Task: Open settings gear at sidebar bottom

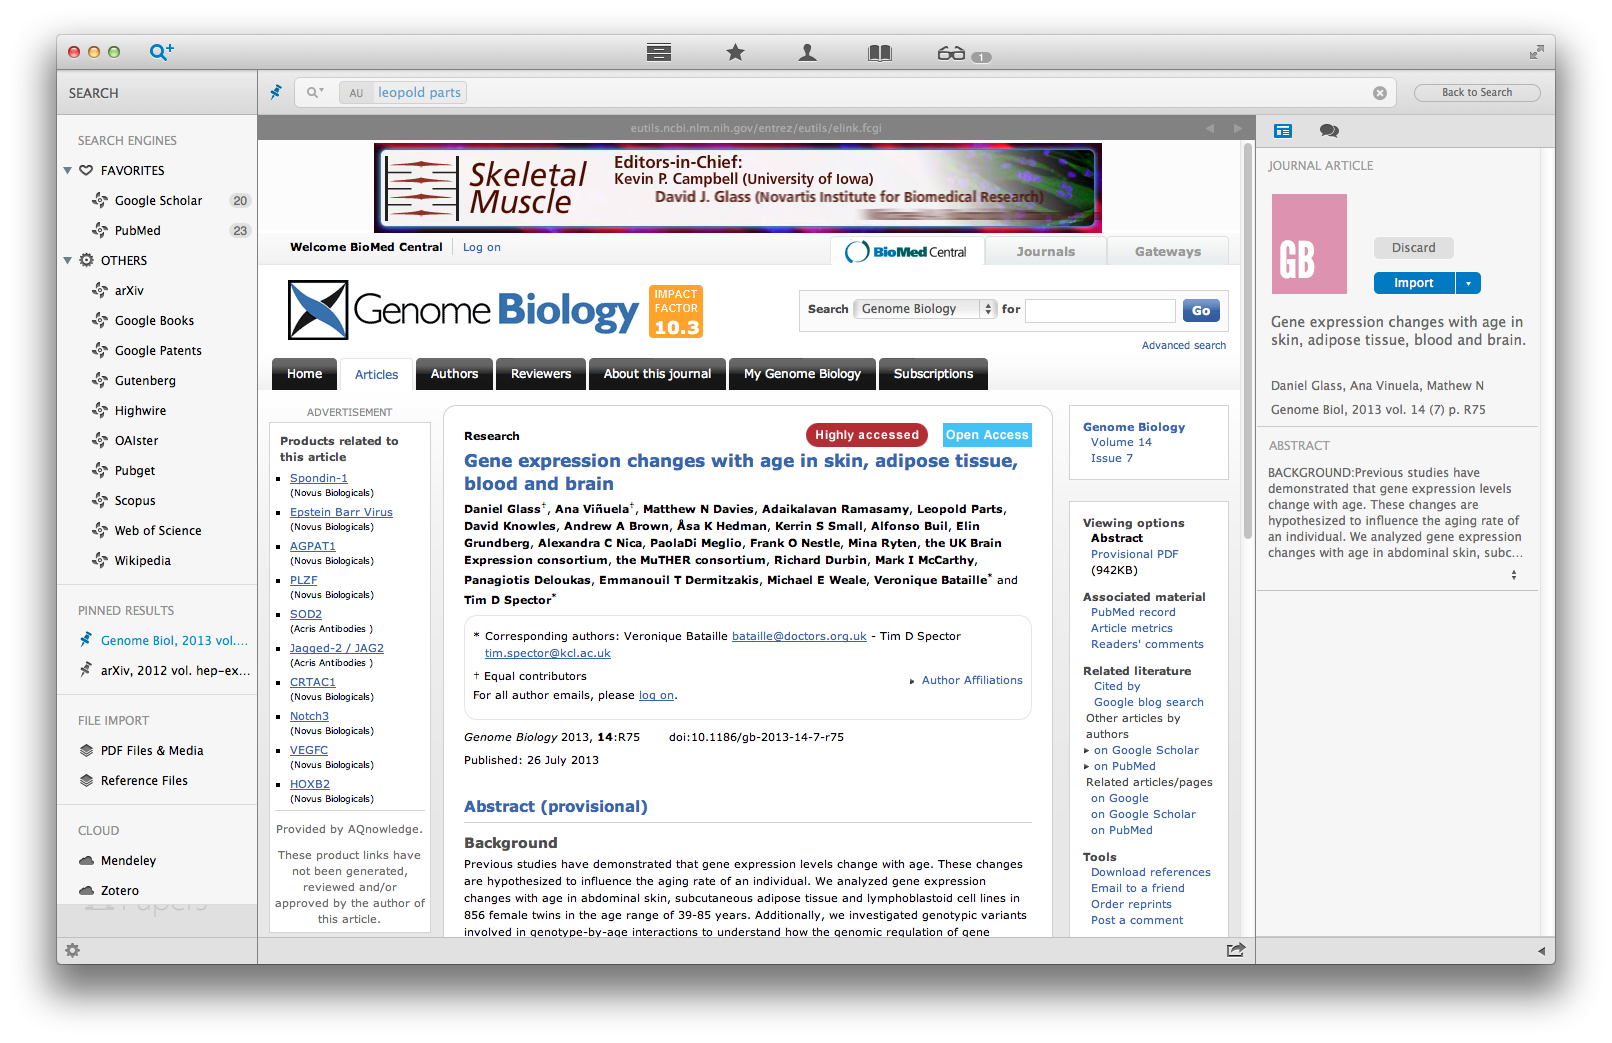Action: 72,950
